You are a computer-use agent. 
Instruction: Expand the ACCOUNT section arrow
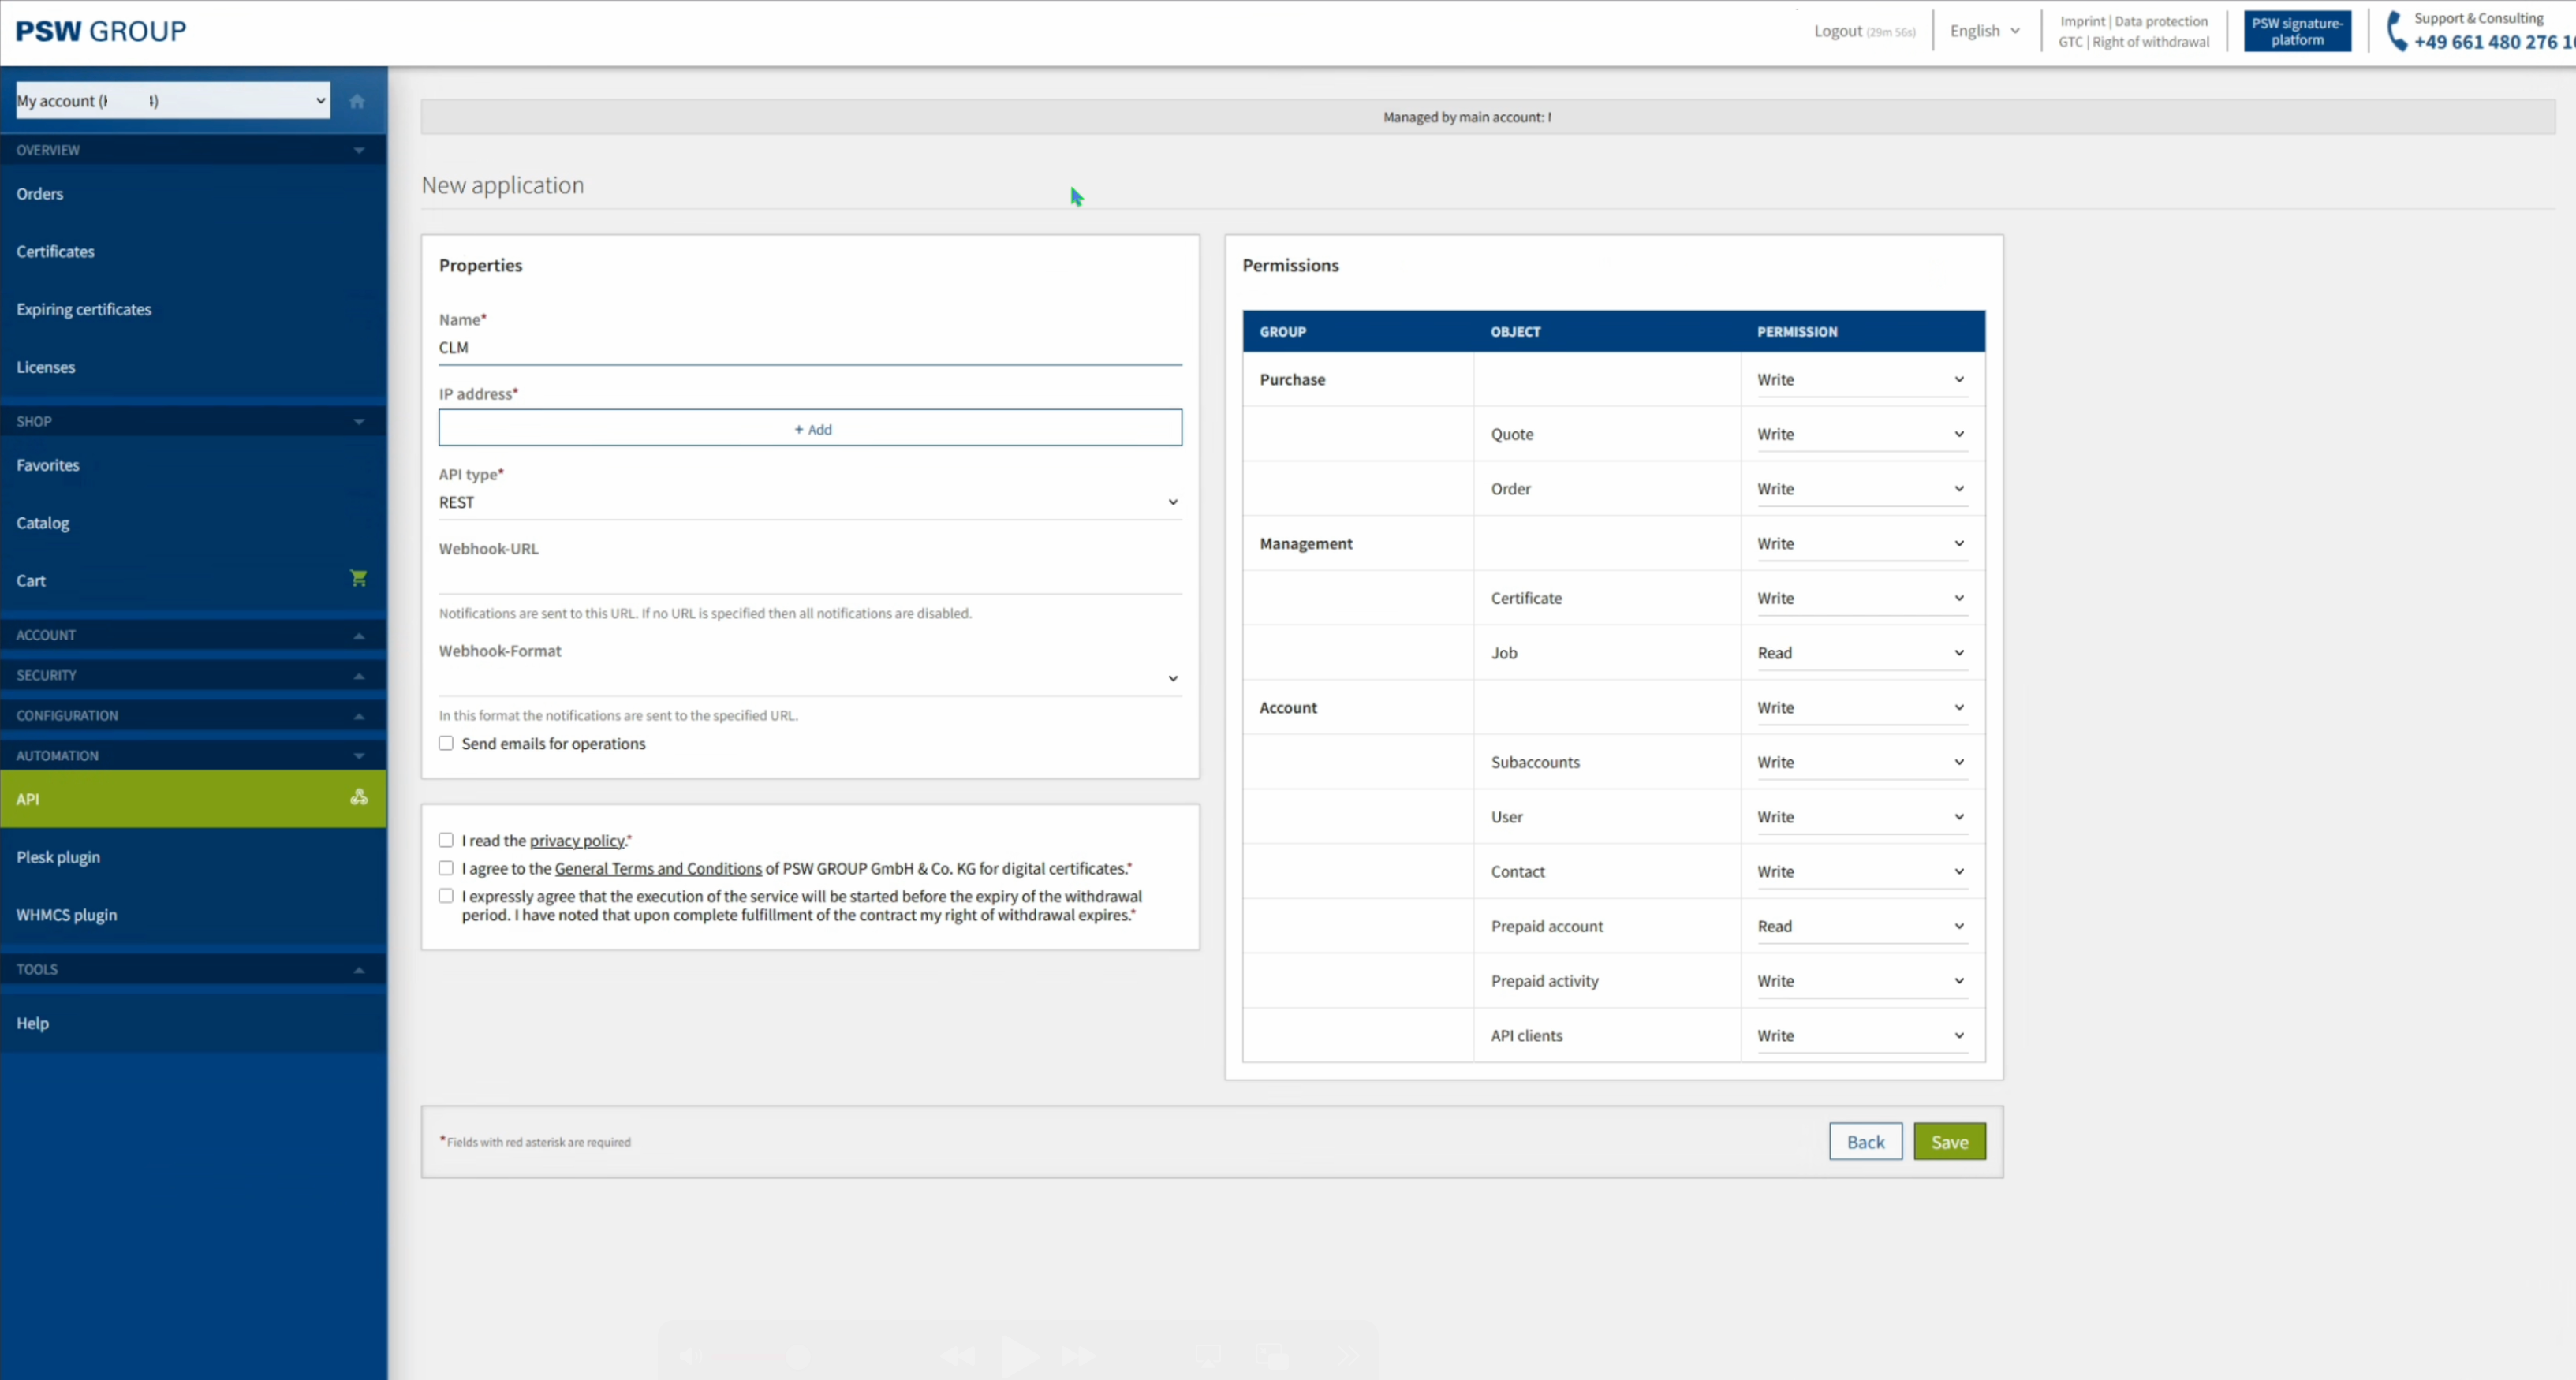click(359, 635)
